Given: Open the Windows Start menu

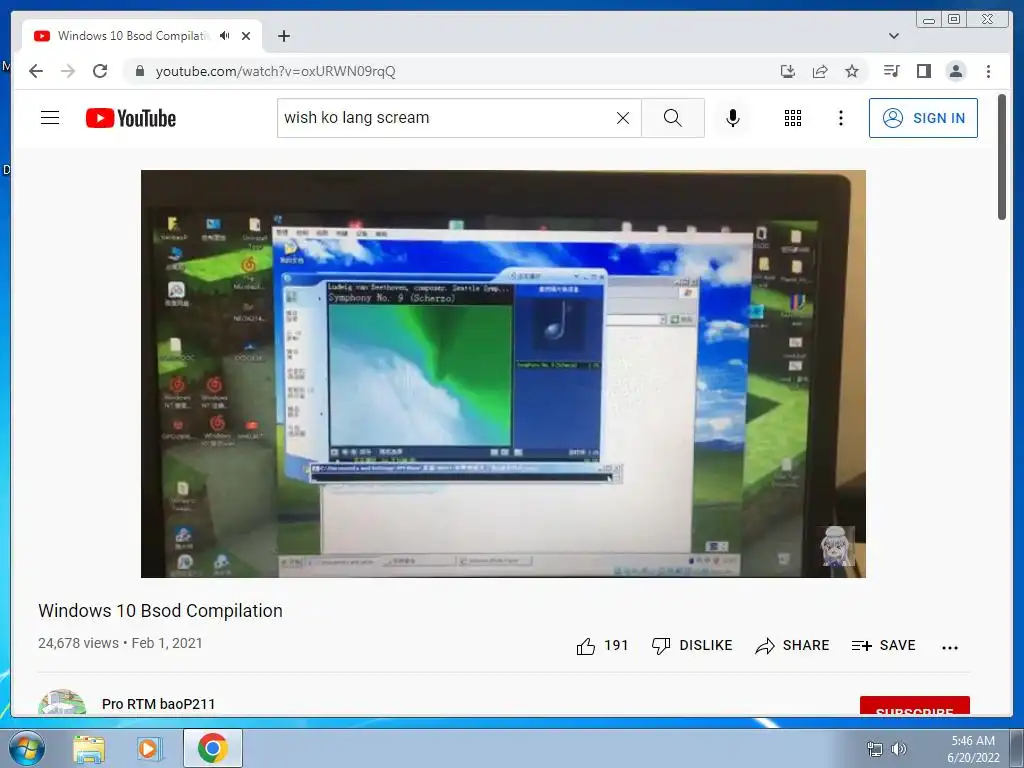Looking at the screenshot, I should pyautogui.click(x=26, y=748).
